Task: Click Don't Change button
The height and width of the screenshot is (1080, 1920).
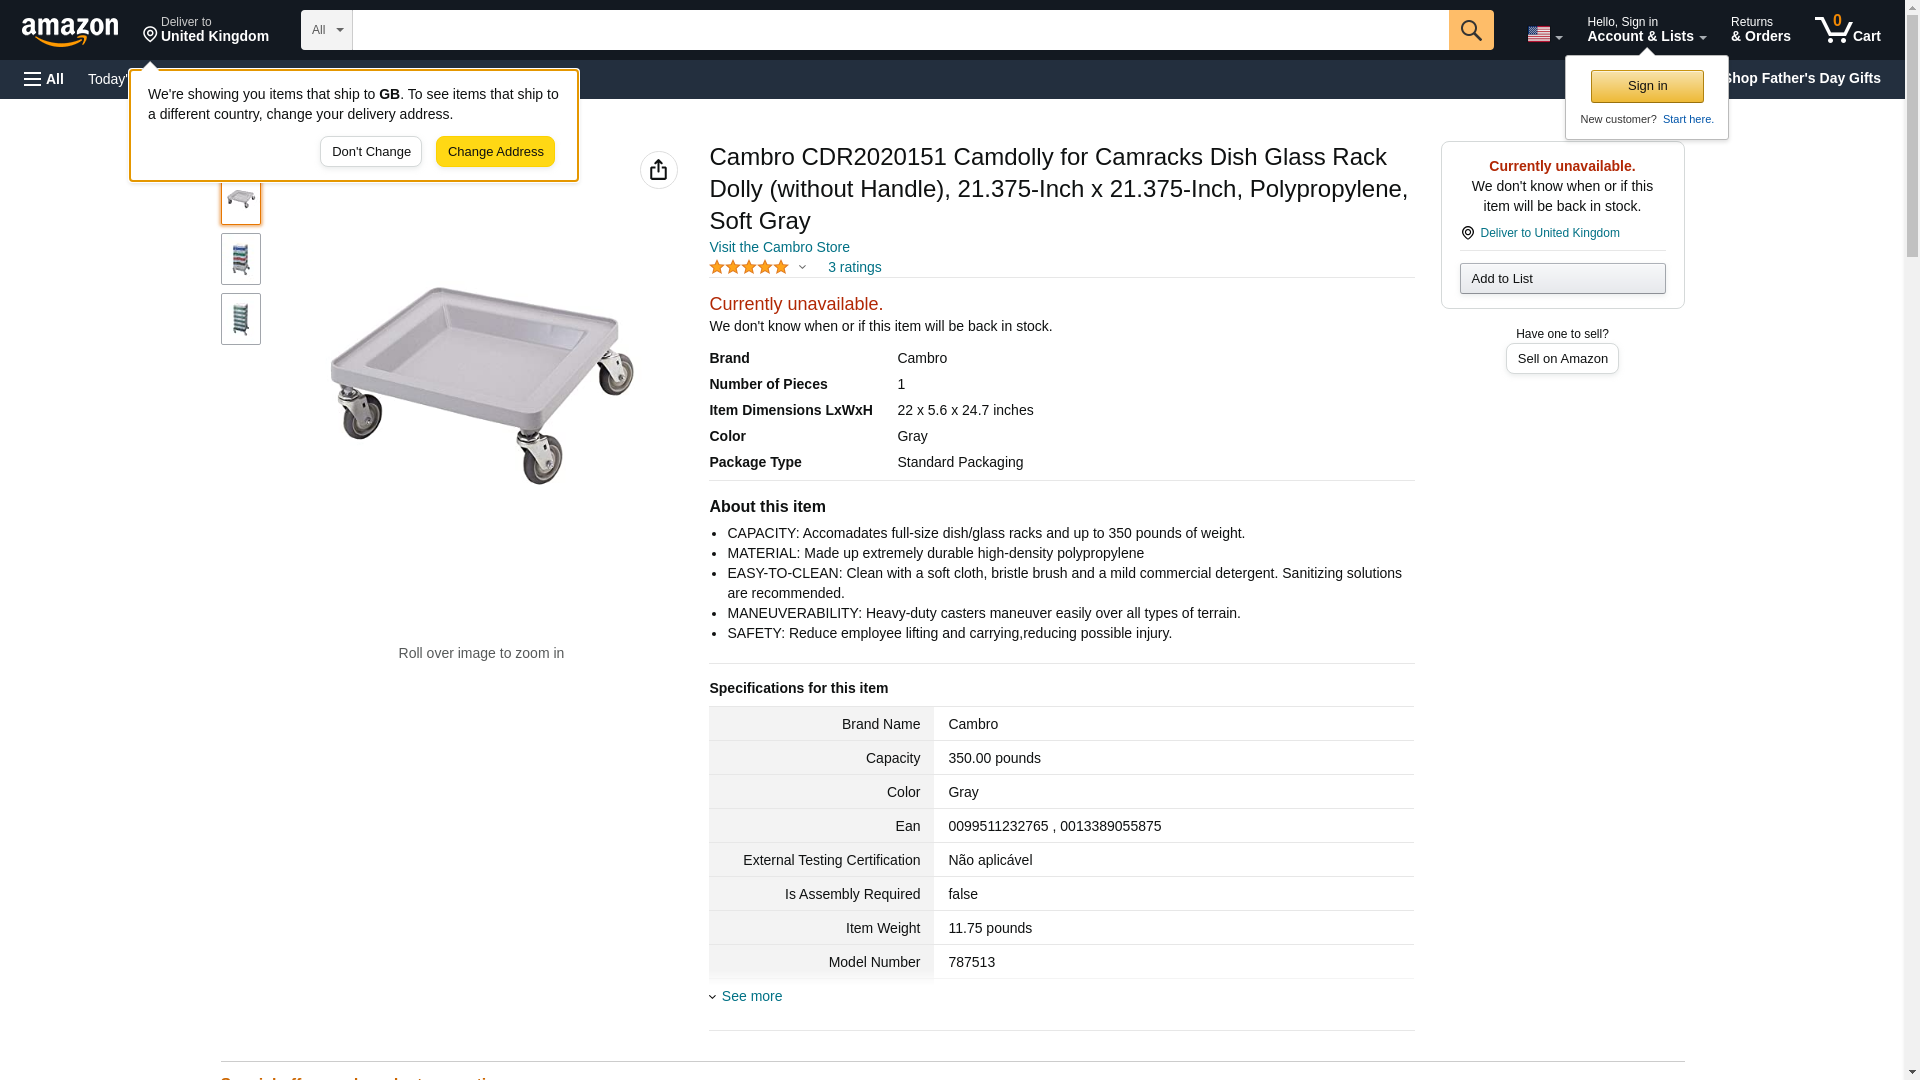Action: tap(371, 152)
